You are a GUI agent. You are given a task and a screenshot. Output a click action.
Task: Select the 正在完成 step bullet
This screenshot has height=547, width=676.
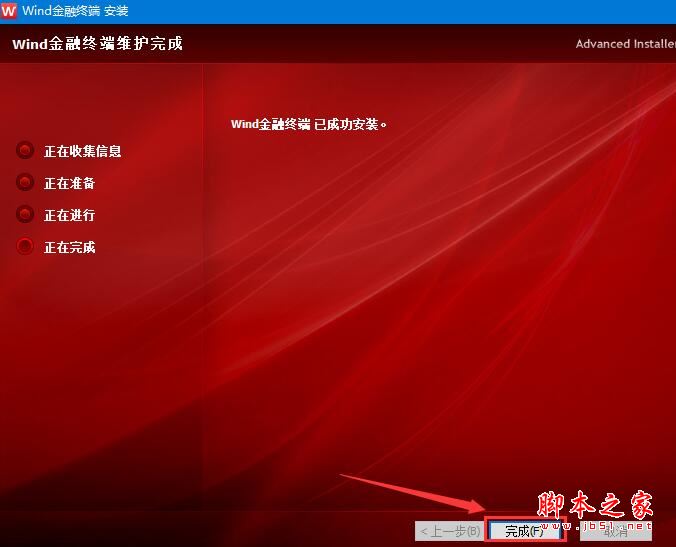(x=25, y=246)
